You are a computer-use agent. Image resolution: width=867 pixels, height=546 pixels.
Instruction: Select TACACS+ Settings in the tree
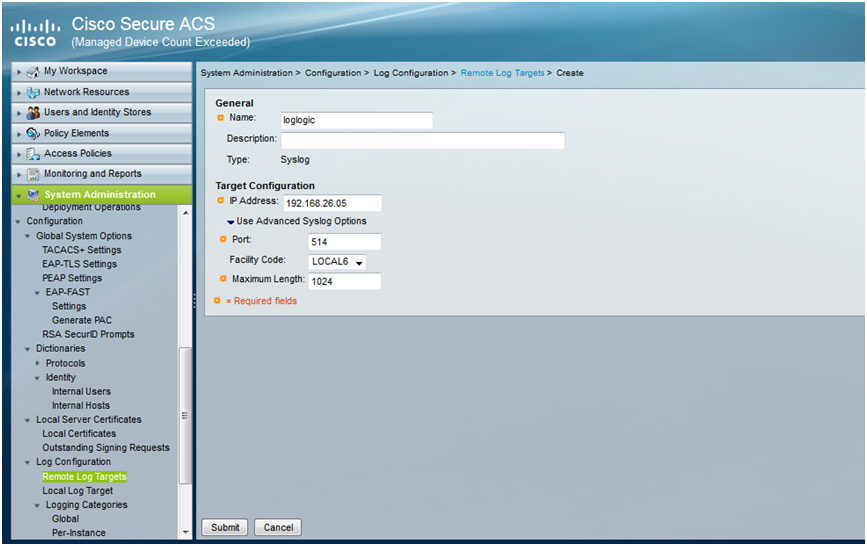[x=82, y=250]
